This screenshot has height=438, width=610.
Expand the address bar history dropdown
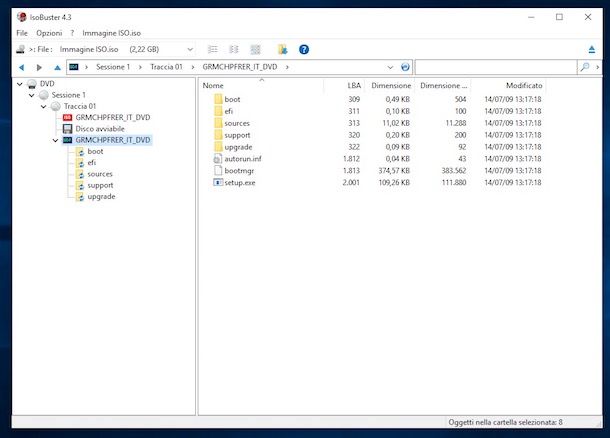coord(390,67)
